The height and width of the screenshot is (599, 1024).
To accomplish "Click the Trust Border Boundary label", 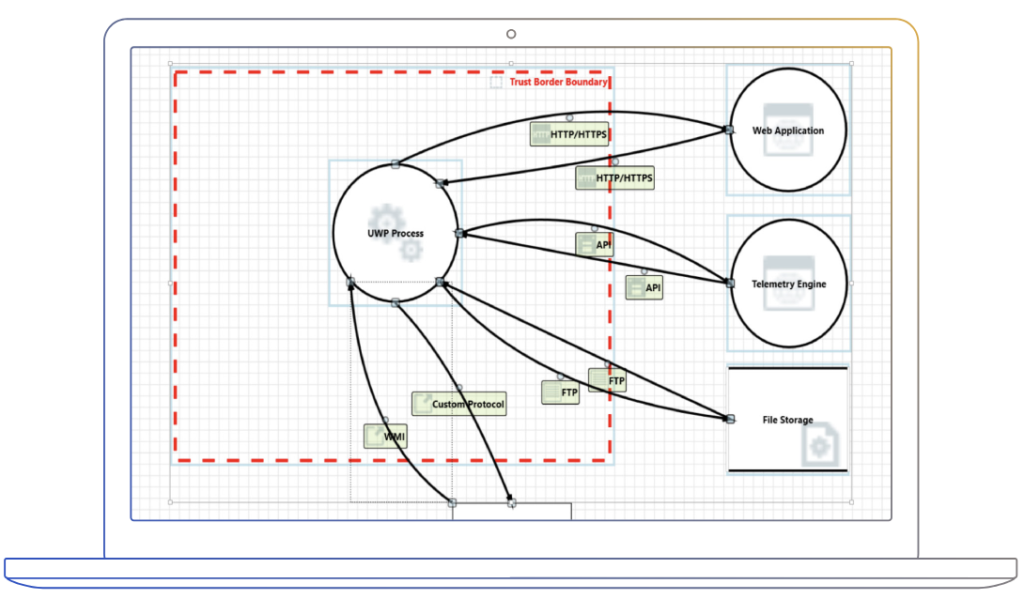I will coord(558,82).
